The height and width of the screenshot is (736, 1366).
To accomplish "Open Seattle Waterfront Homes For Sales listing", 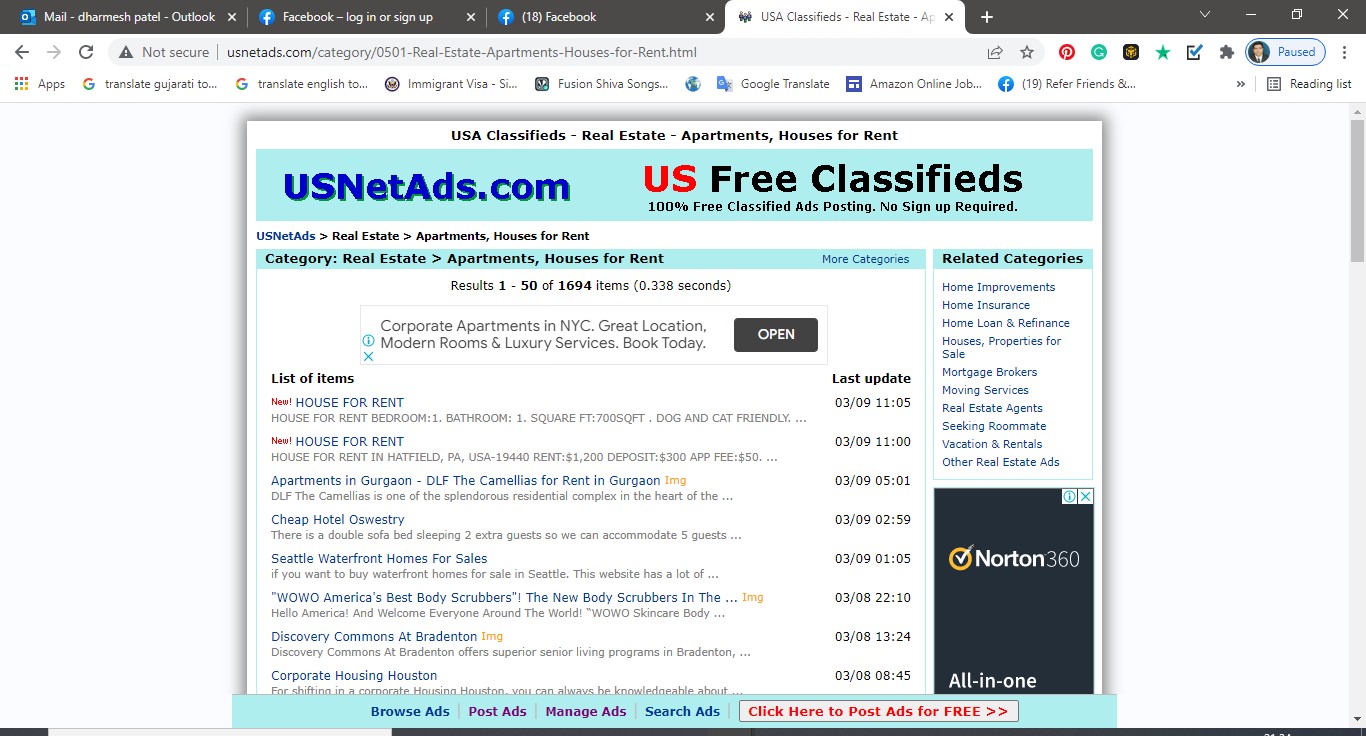I will [x=379, y=558].
